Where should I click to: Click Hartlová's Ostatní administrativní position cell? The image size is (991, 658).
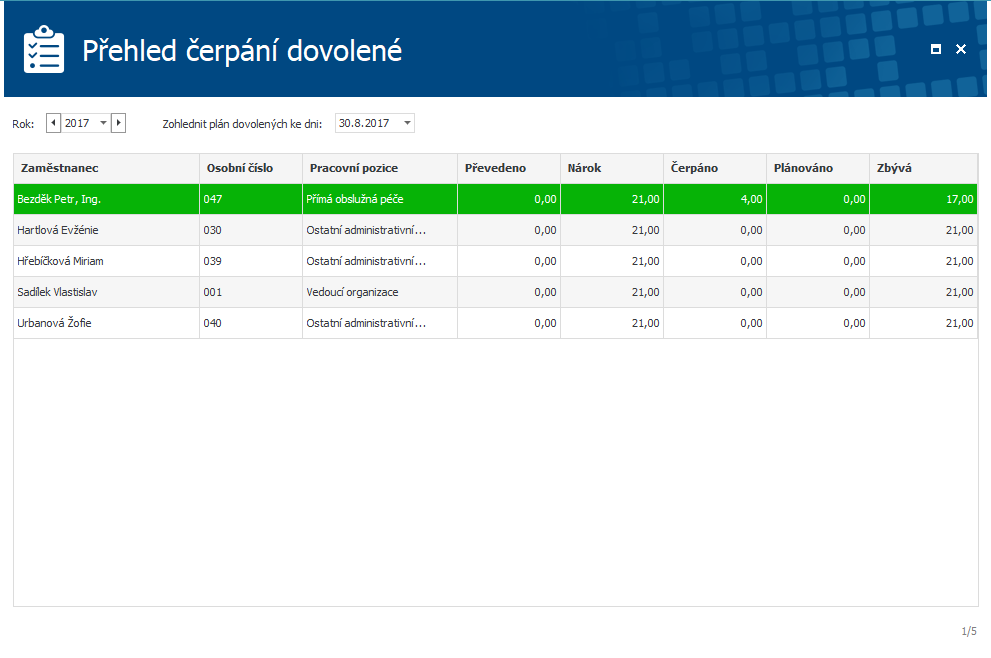[x=380, y=230]
